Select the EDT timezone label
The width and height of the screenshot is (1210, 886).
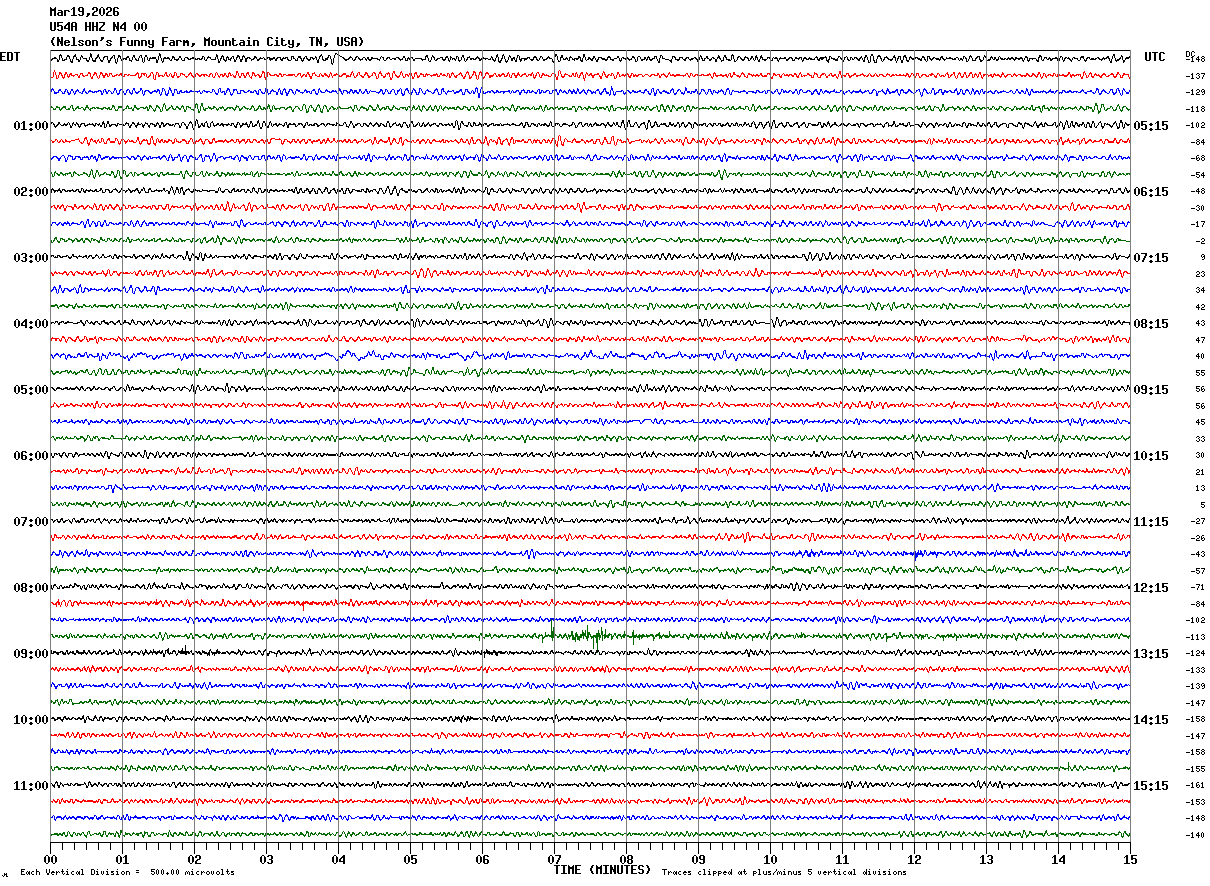pyautogui.click(x=10, y=57)
